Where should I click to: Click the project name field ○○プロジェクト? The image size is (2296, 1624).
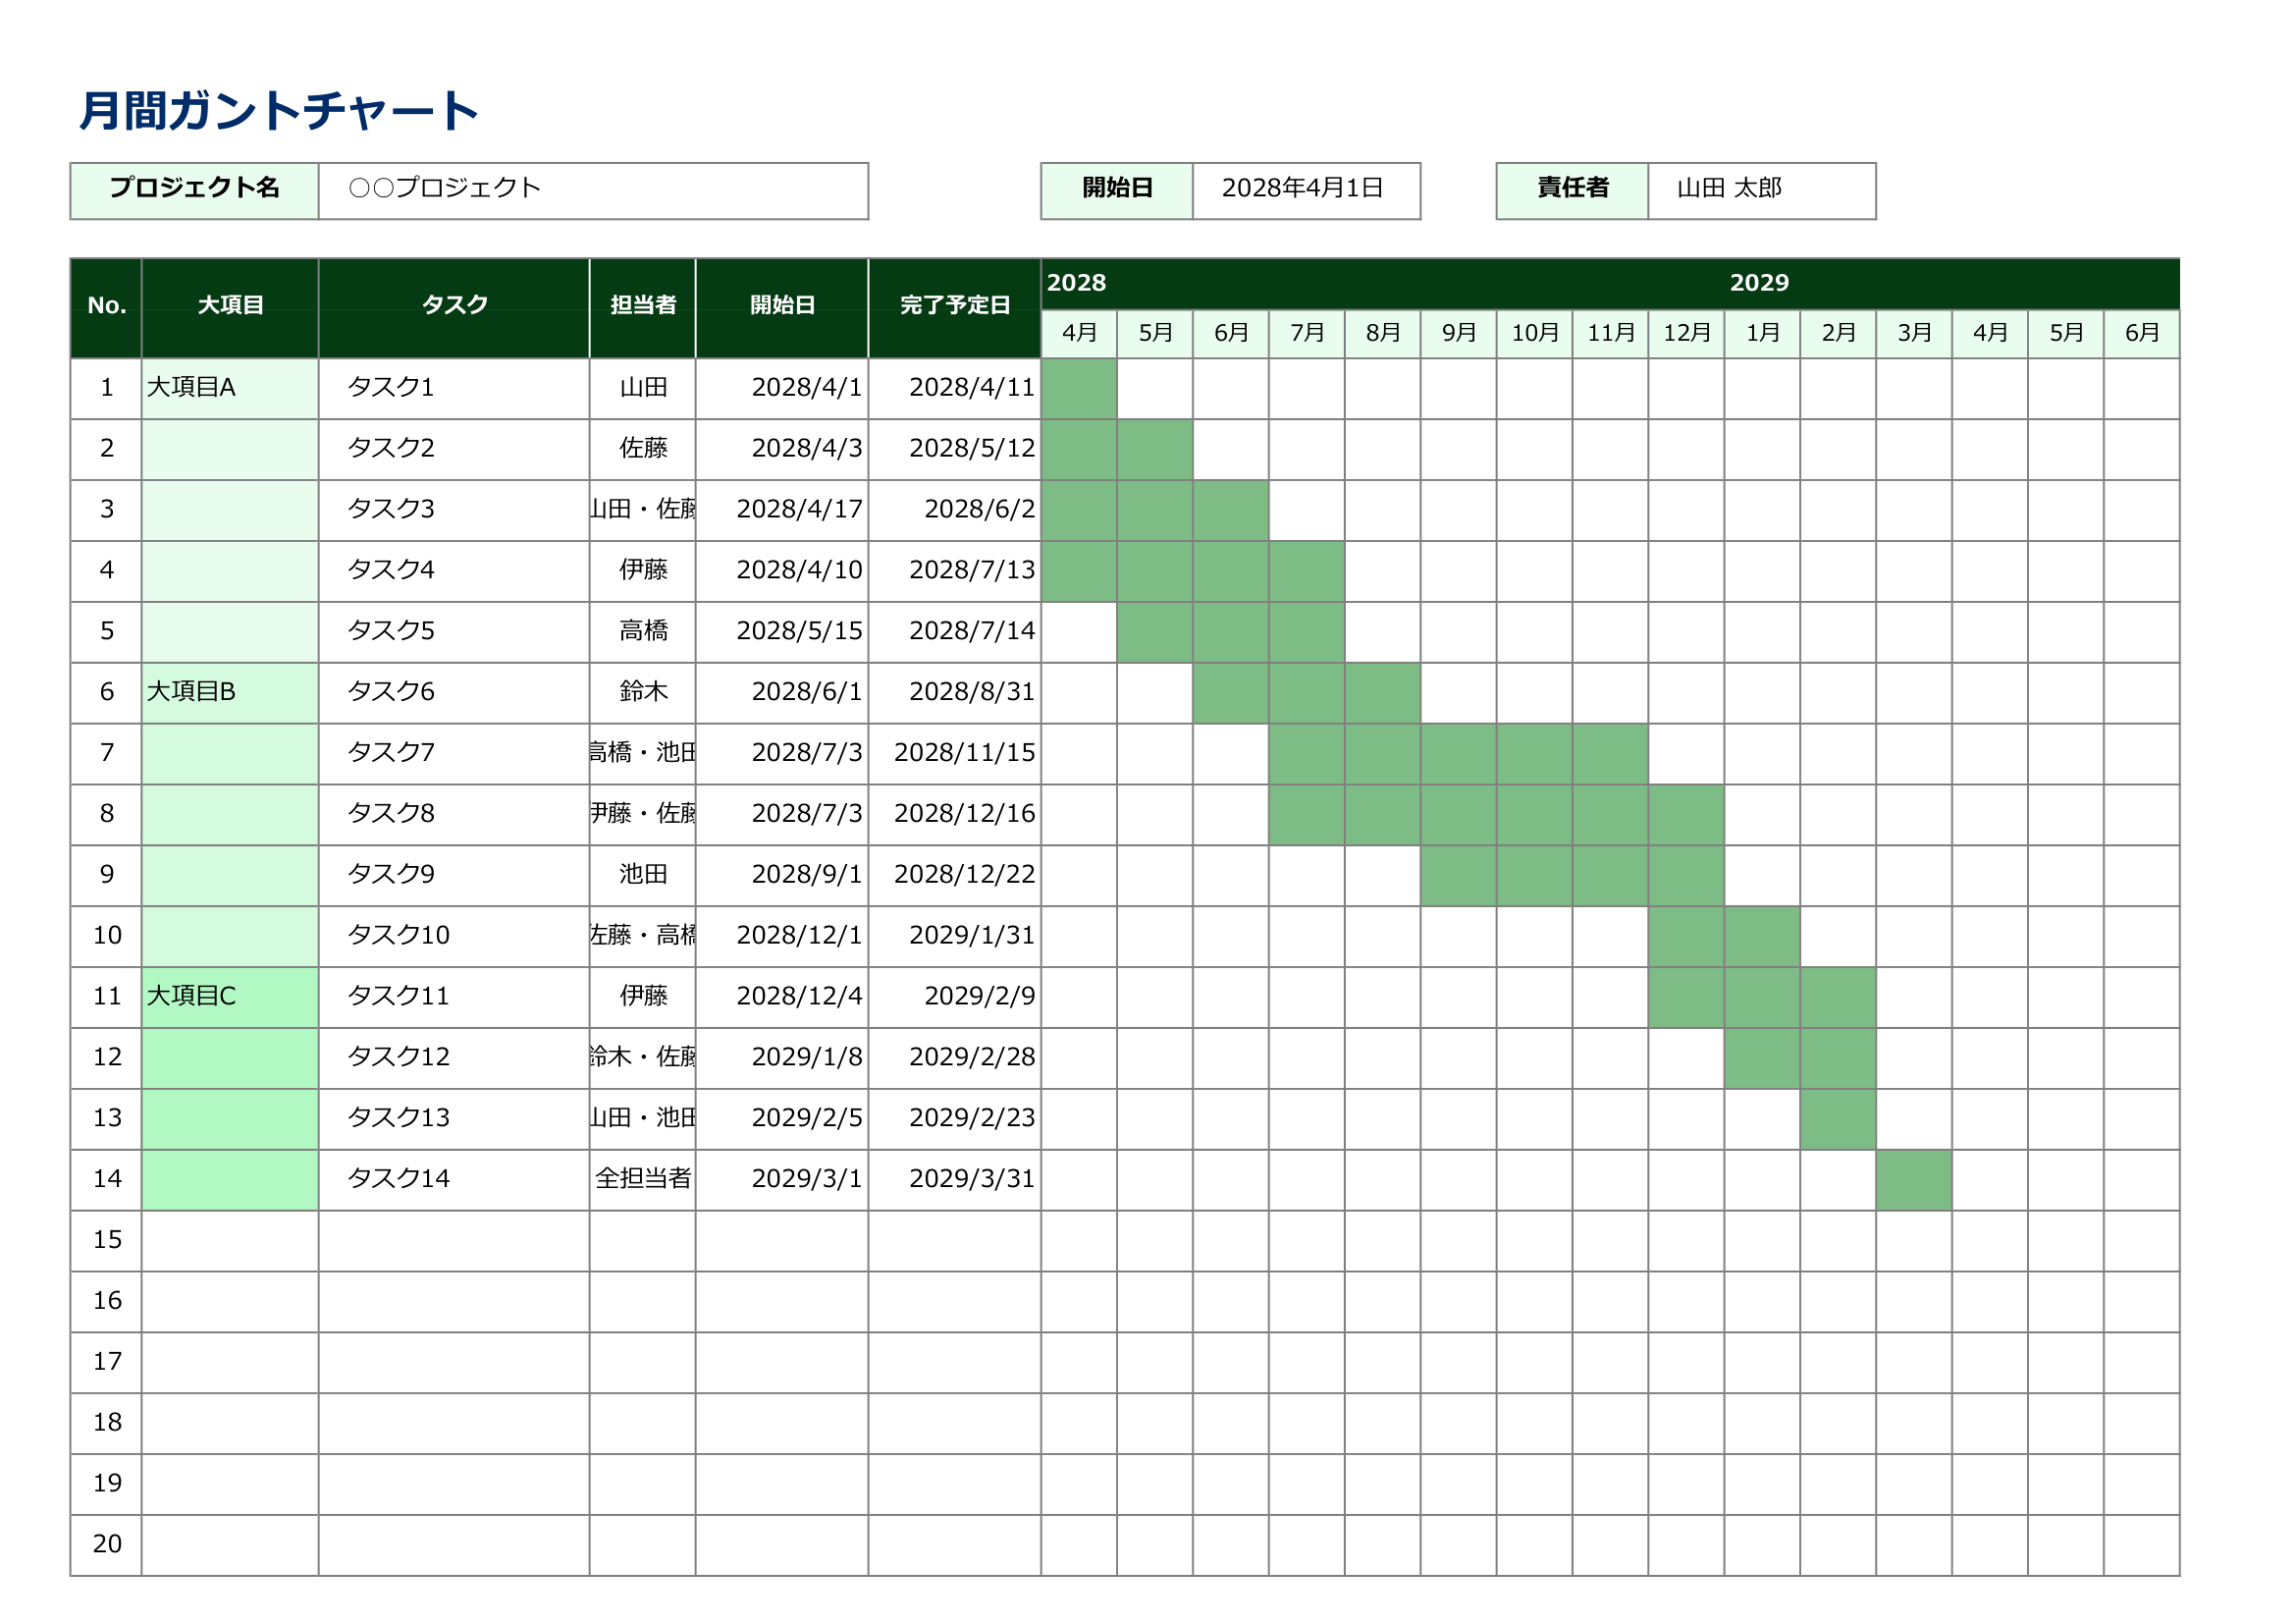click(x=593, y=190)
